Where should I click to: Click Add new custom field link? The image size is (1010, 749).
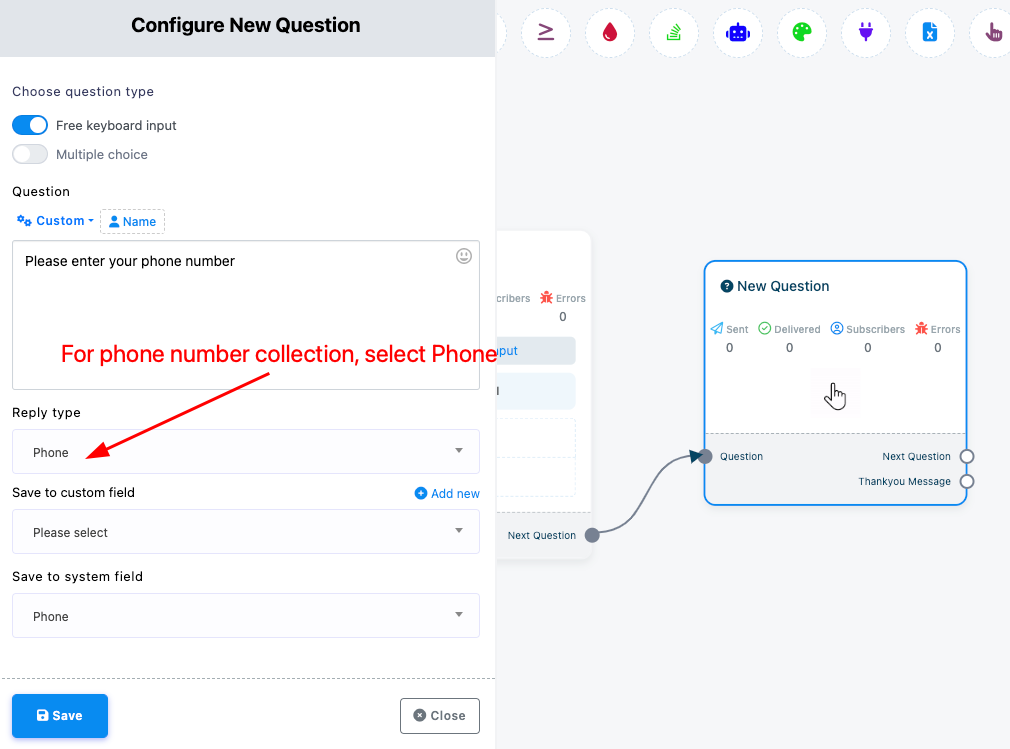click(447, 493)
